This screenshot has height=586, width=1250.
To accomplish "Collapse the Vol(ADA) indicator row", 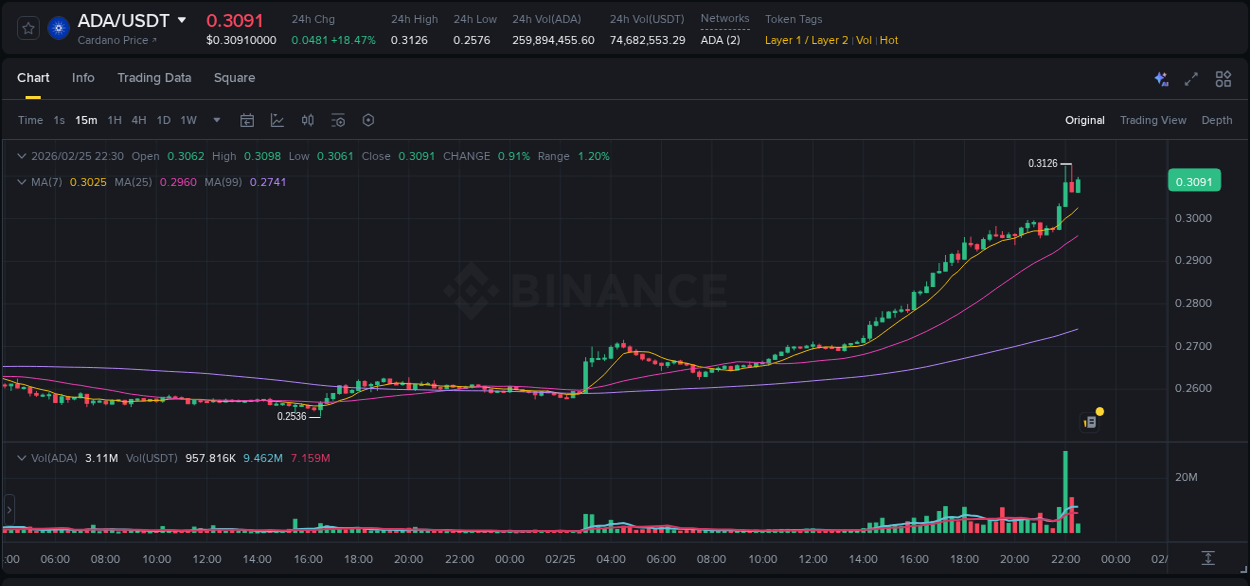I will [22, 458].
